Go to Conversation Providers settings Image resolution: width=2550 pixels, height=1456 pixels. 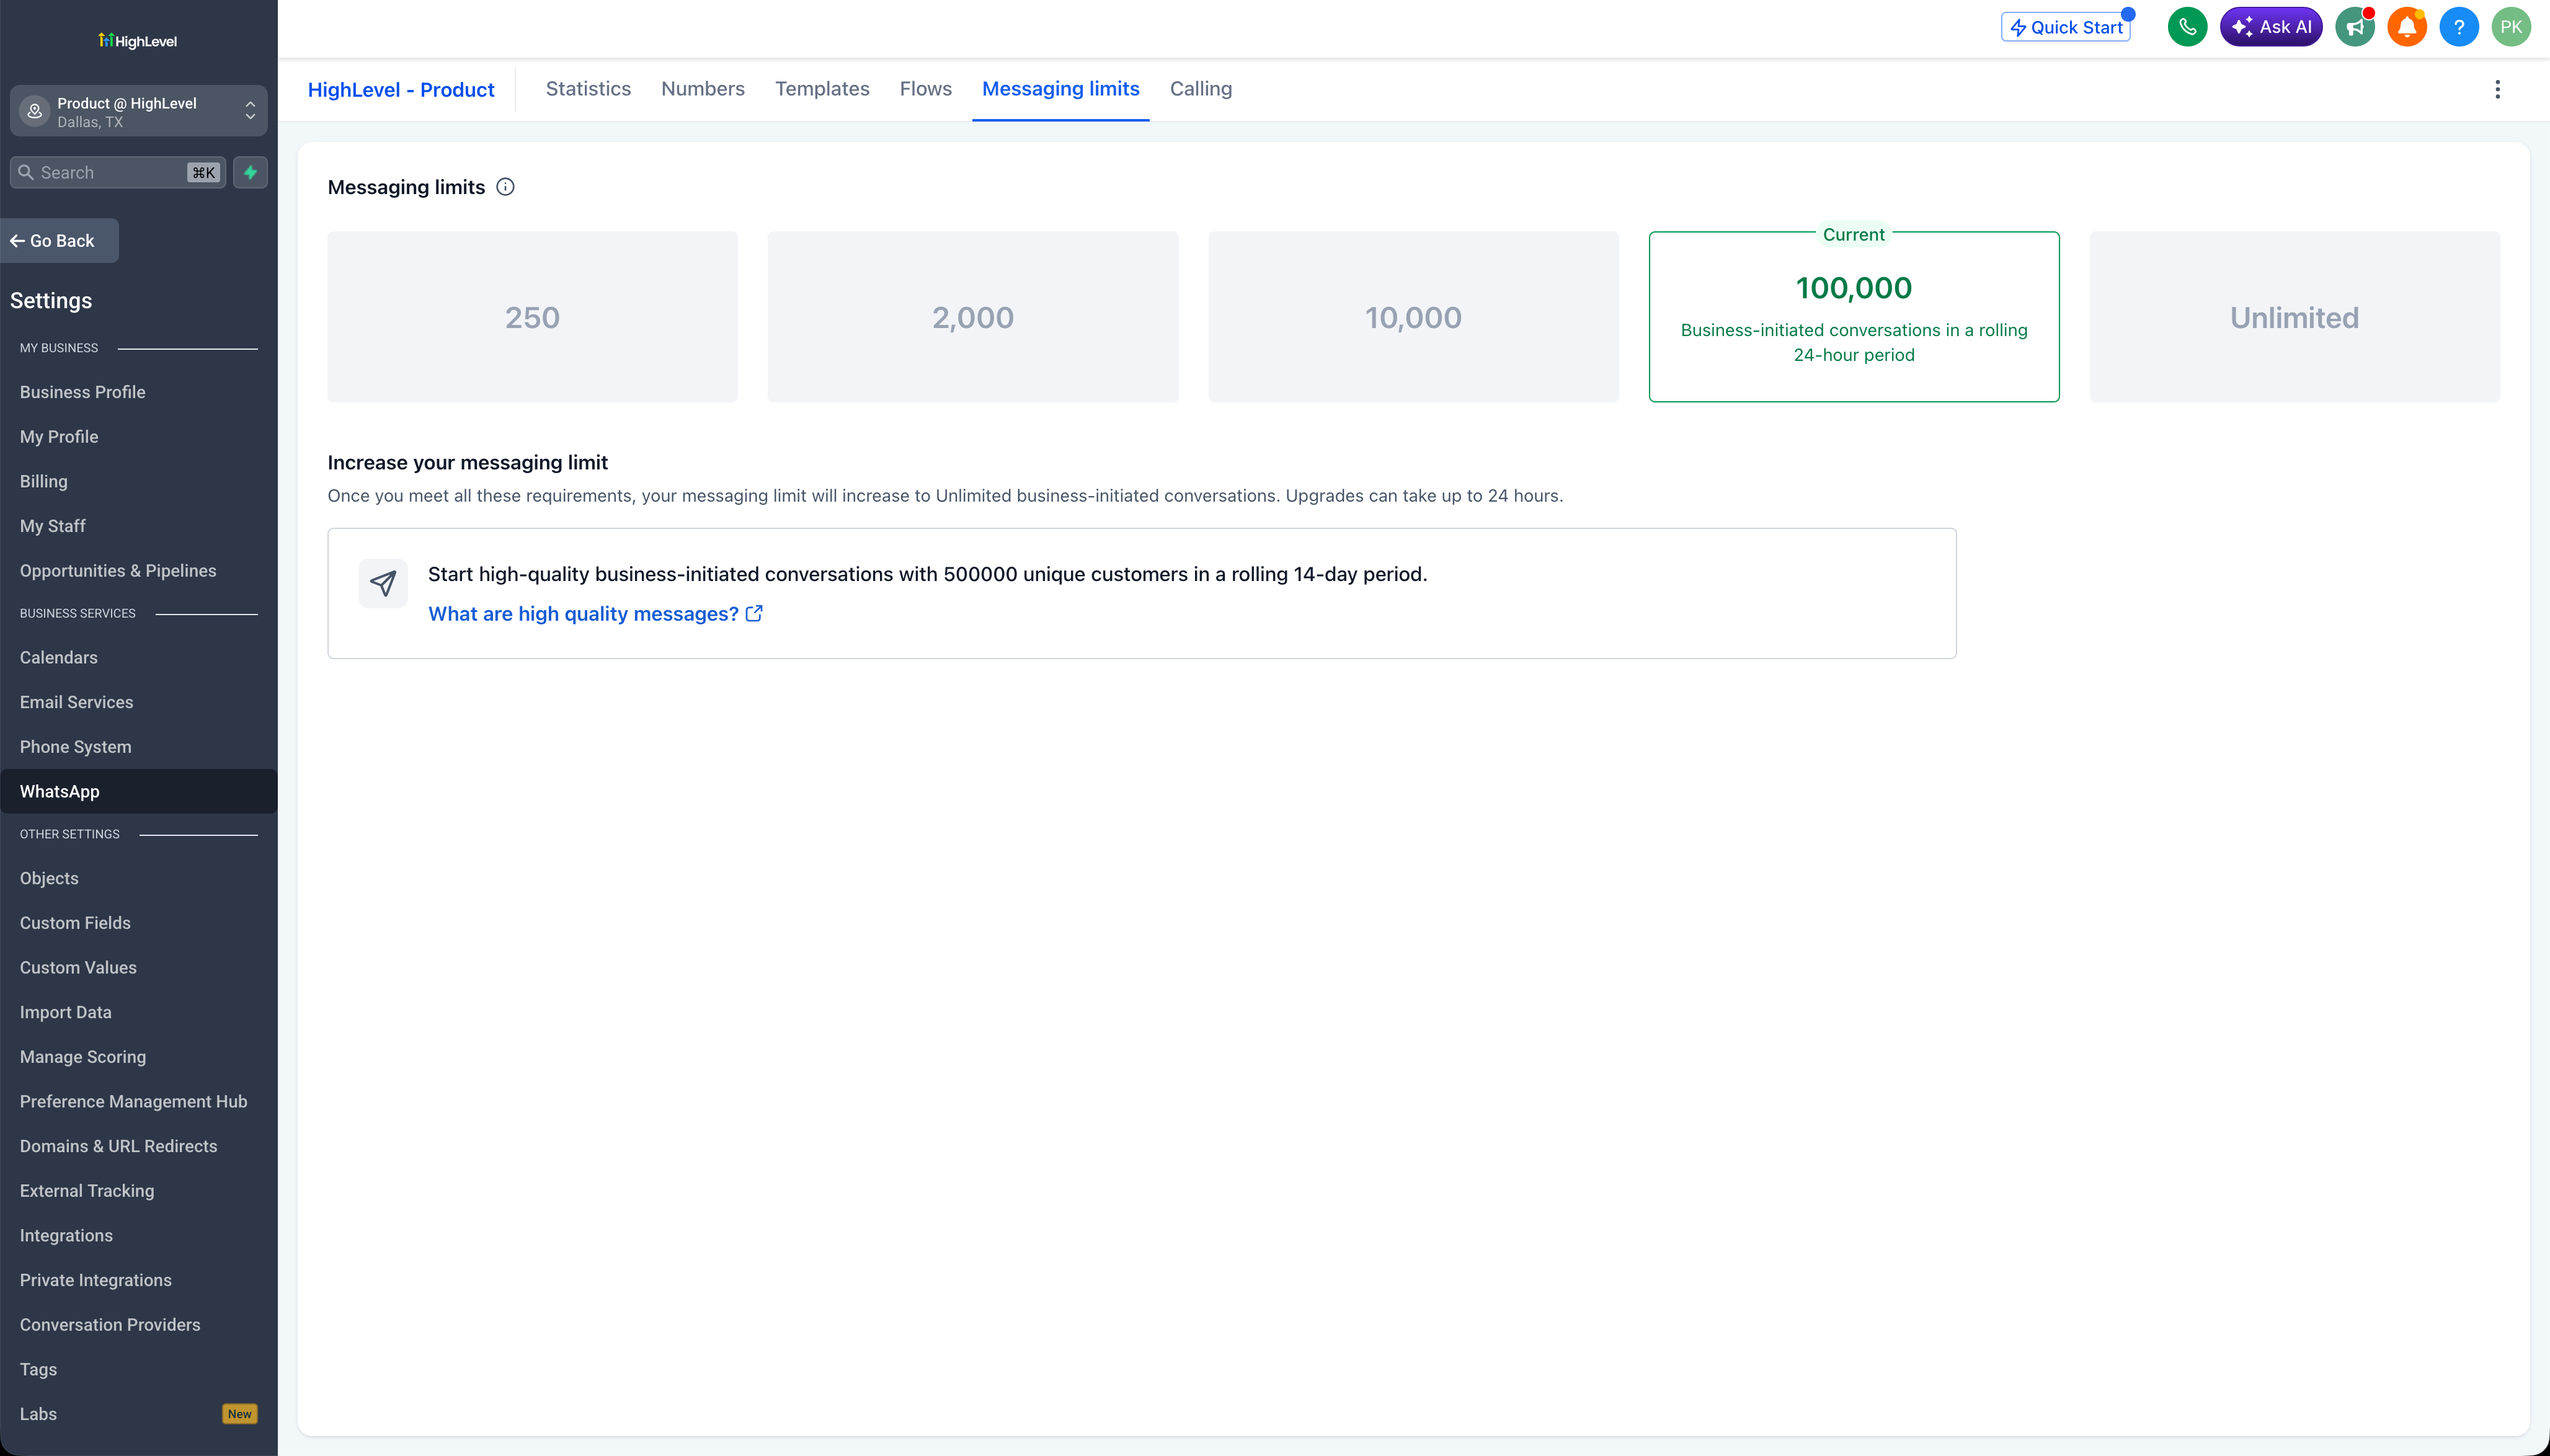click(x=110, y=1324)
